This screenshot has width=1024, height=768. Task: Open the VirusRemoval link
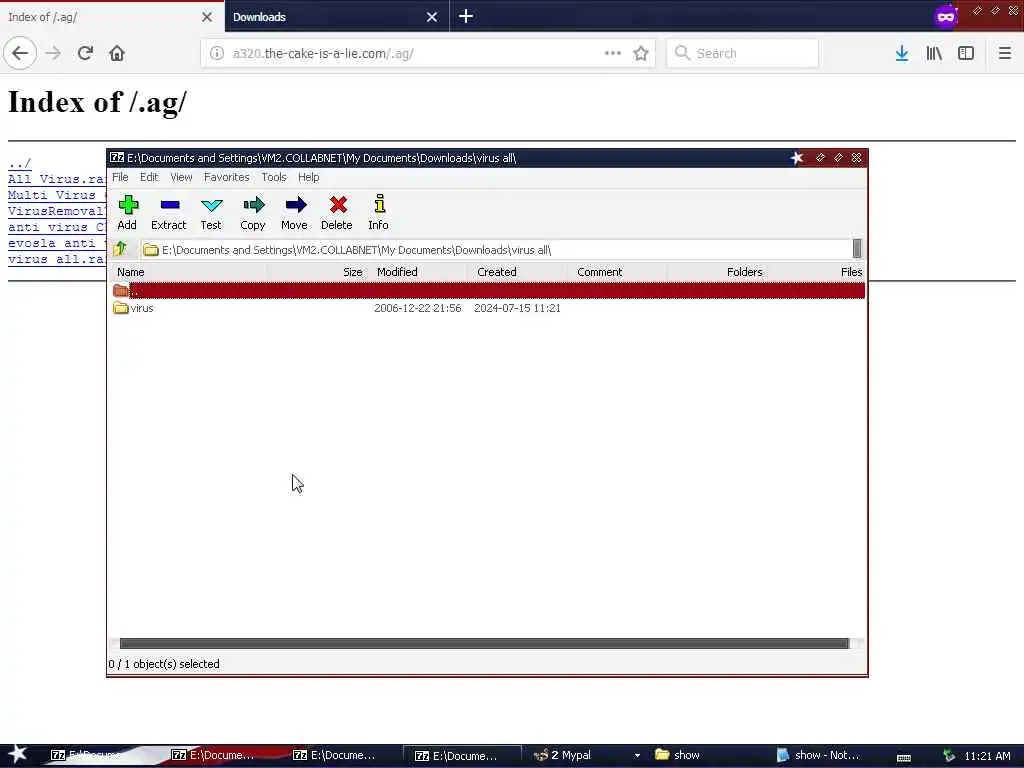pos(57,211)
